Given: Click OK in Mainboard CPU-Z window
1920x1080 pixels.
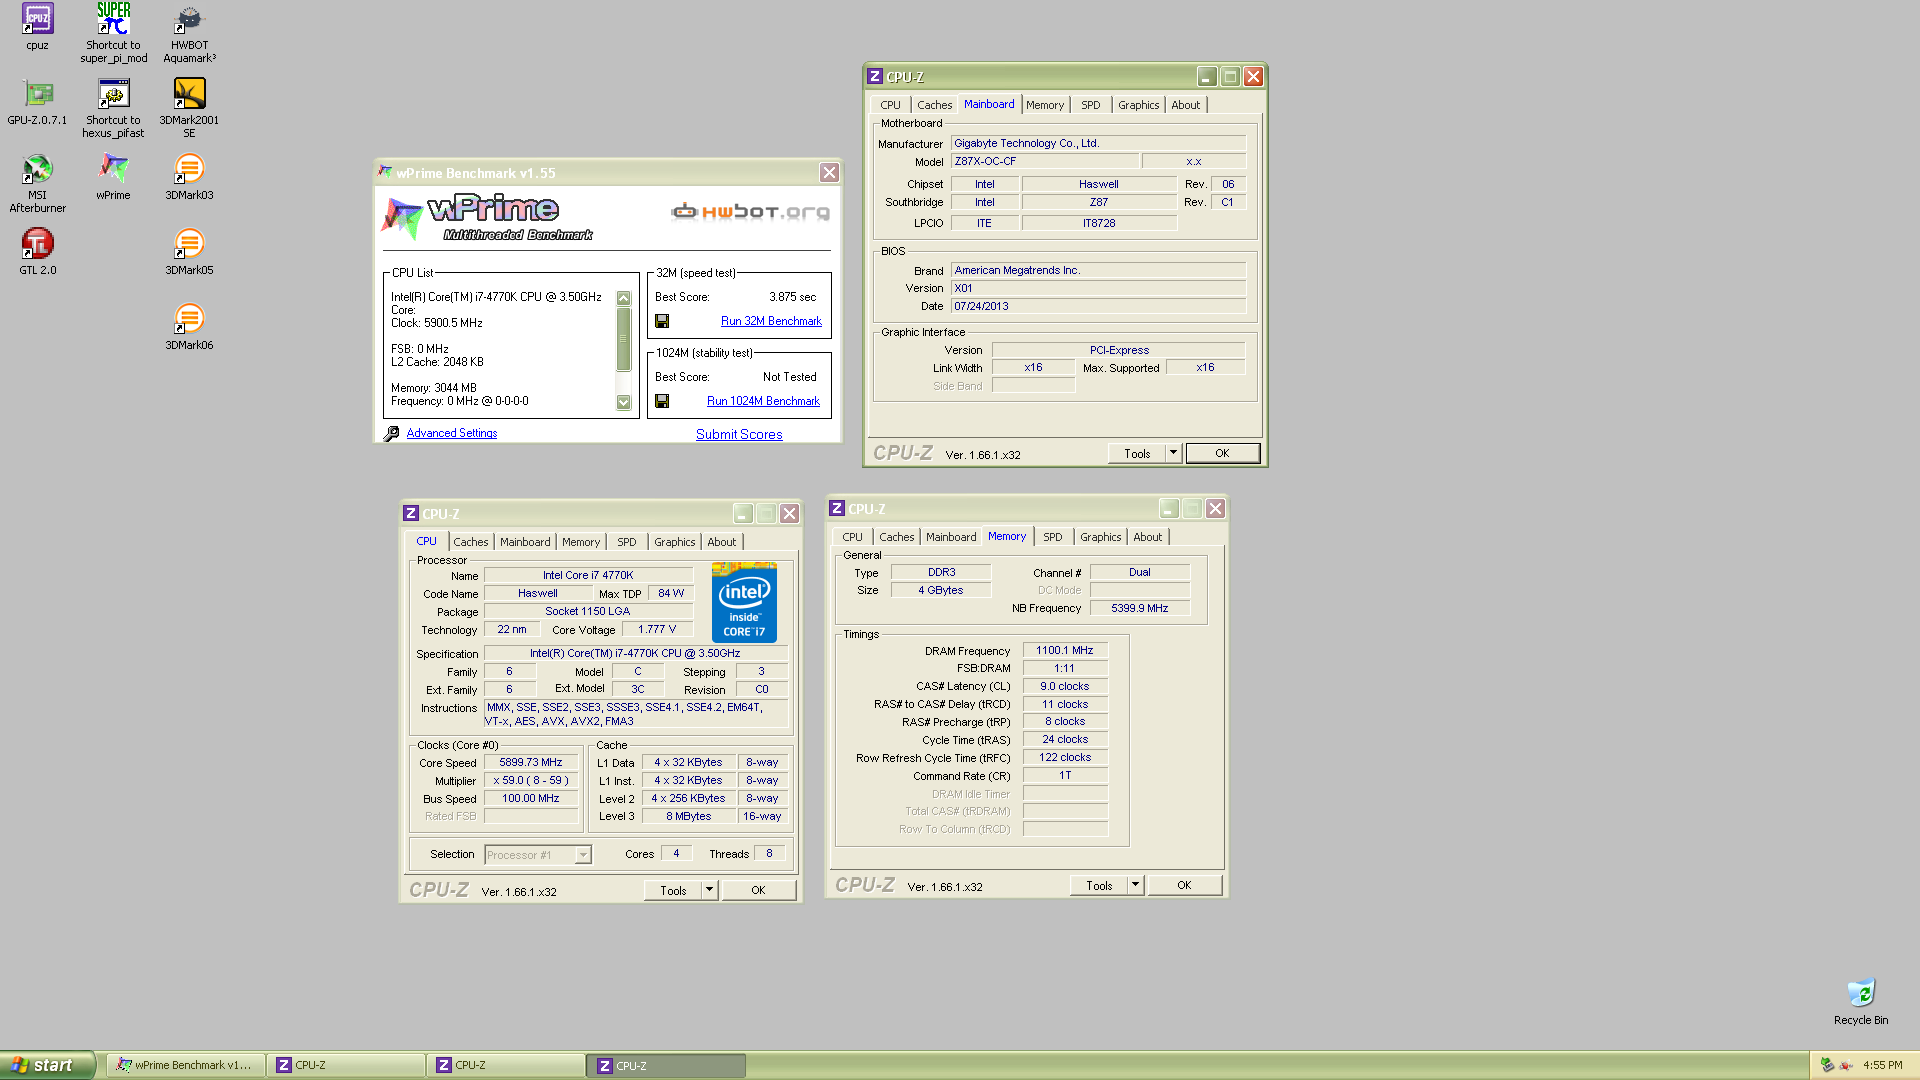Looking at the screenshot, I should (x=1222, y=454).
